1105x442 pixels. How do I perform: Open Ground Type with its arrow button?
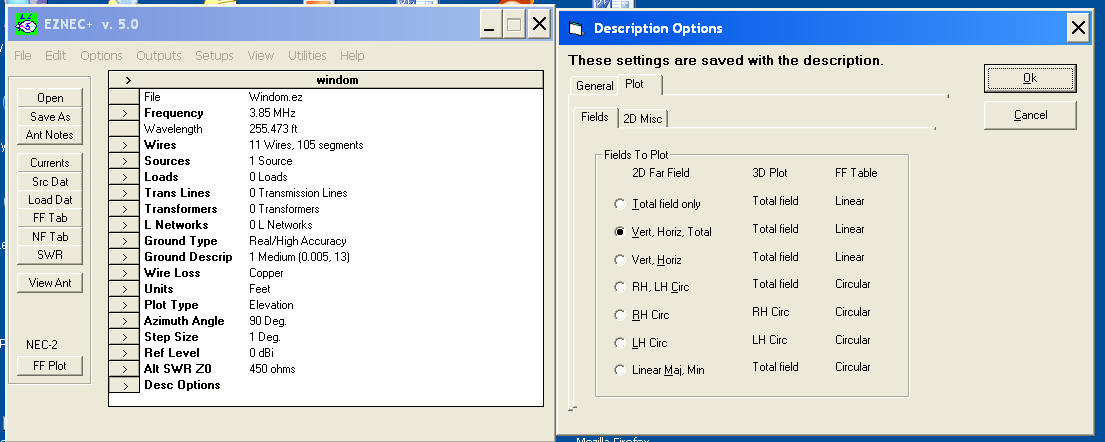[x=124, y=241]
